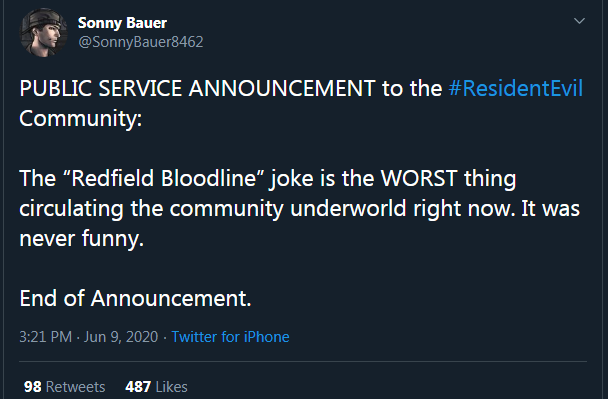
Task: Click the capitalized word WORST
Action: coord(419,178)
